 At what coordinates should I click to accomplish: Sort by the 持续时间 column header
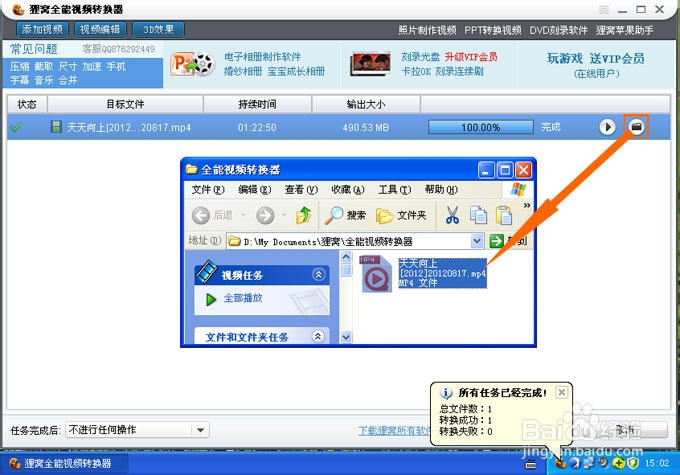point(257,105)
